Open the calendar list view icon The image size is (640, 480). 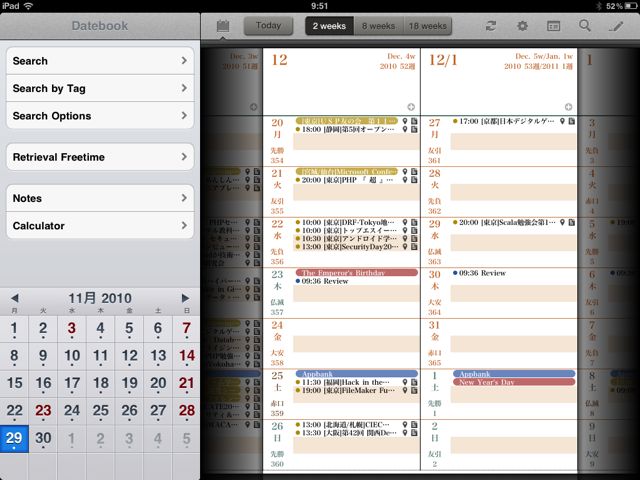pyautogui.click(x=553, y=26)
